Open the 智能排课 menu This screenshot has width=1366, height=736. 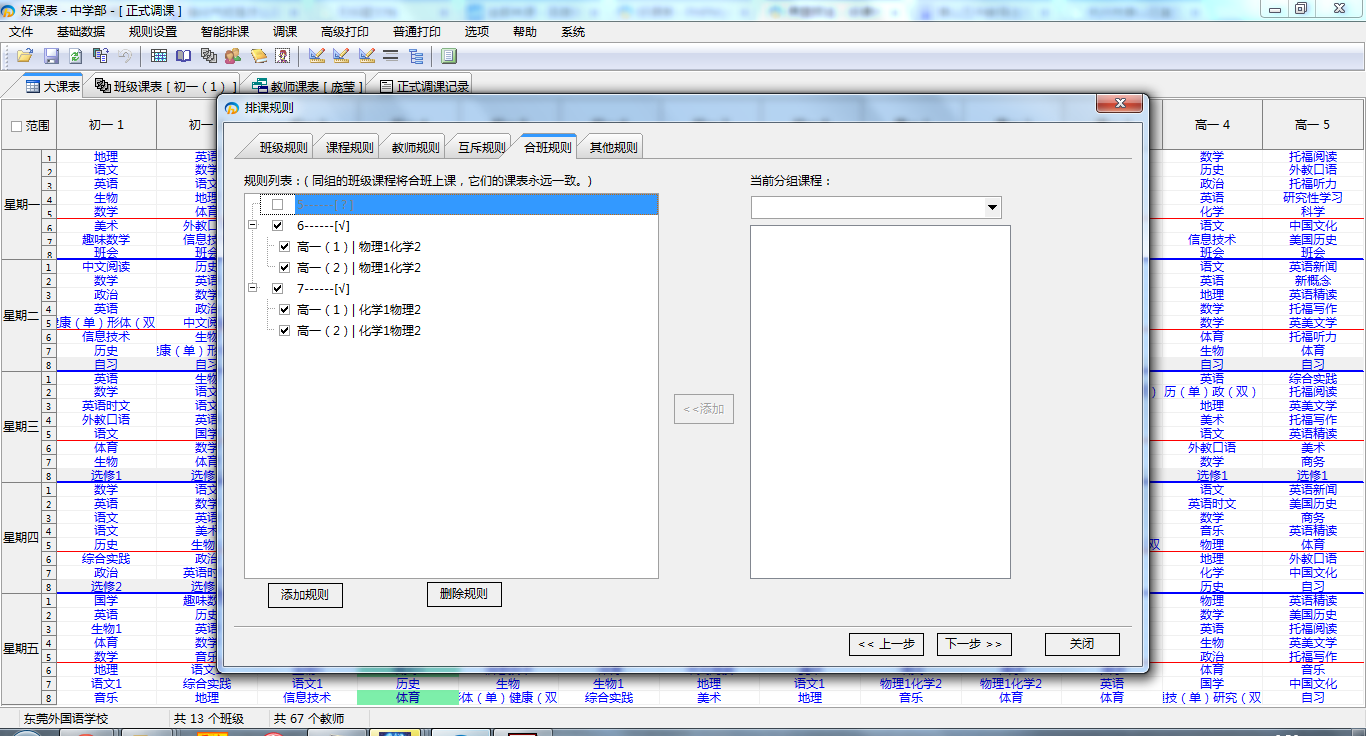225,31
